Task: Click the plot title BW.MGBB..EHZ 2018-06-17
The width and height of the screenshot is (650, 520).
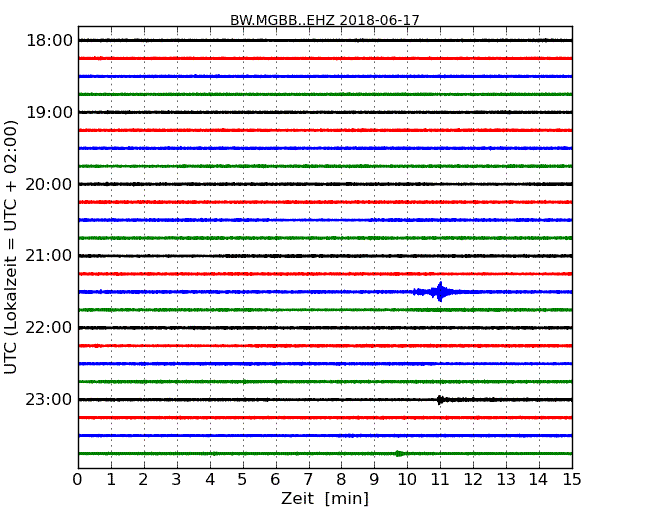Action: tap(325, 20)
